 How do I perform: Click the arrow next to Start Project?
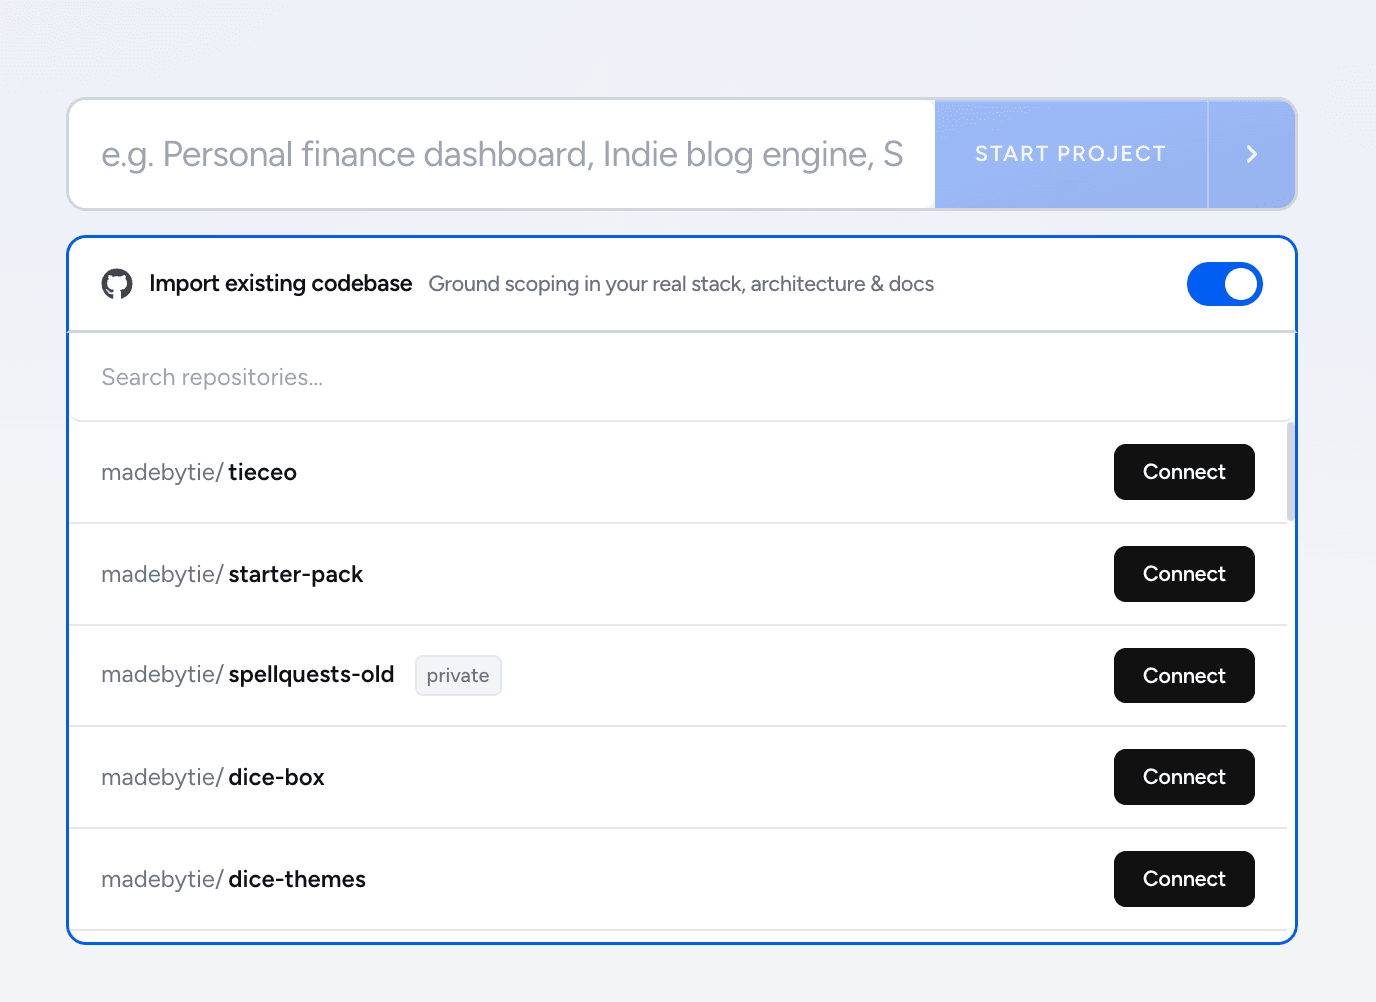click(x=1251, y=154)
